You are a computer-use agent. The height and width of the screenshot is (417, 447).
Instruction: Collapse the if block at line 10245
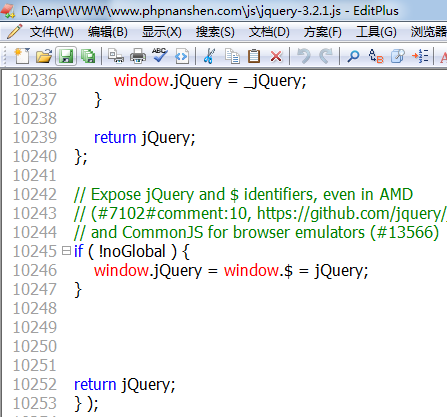pos(66,251)
